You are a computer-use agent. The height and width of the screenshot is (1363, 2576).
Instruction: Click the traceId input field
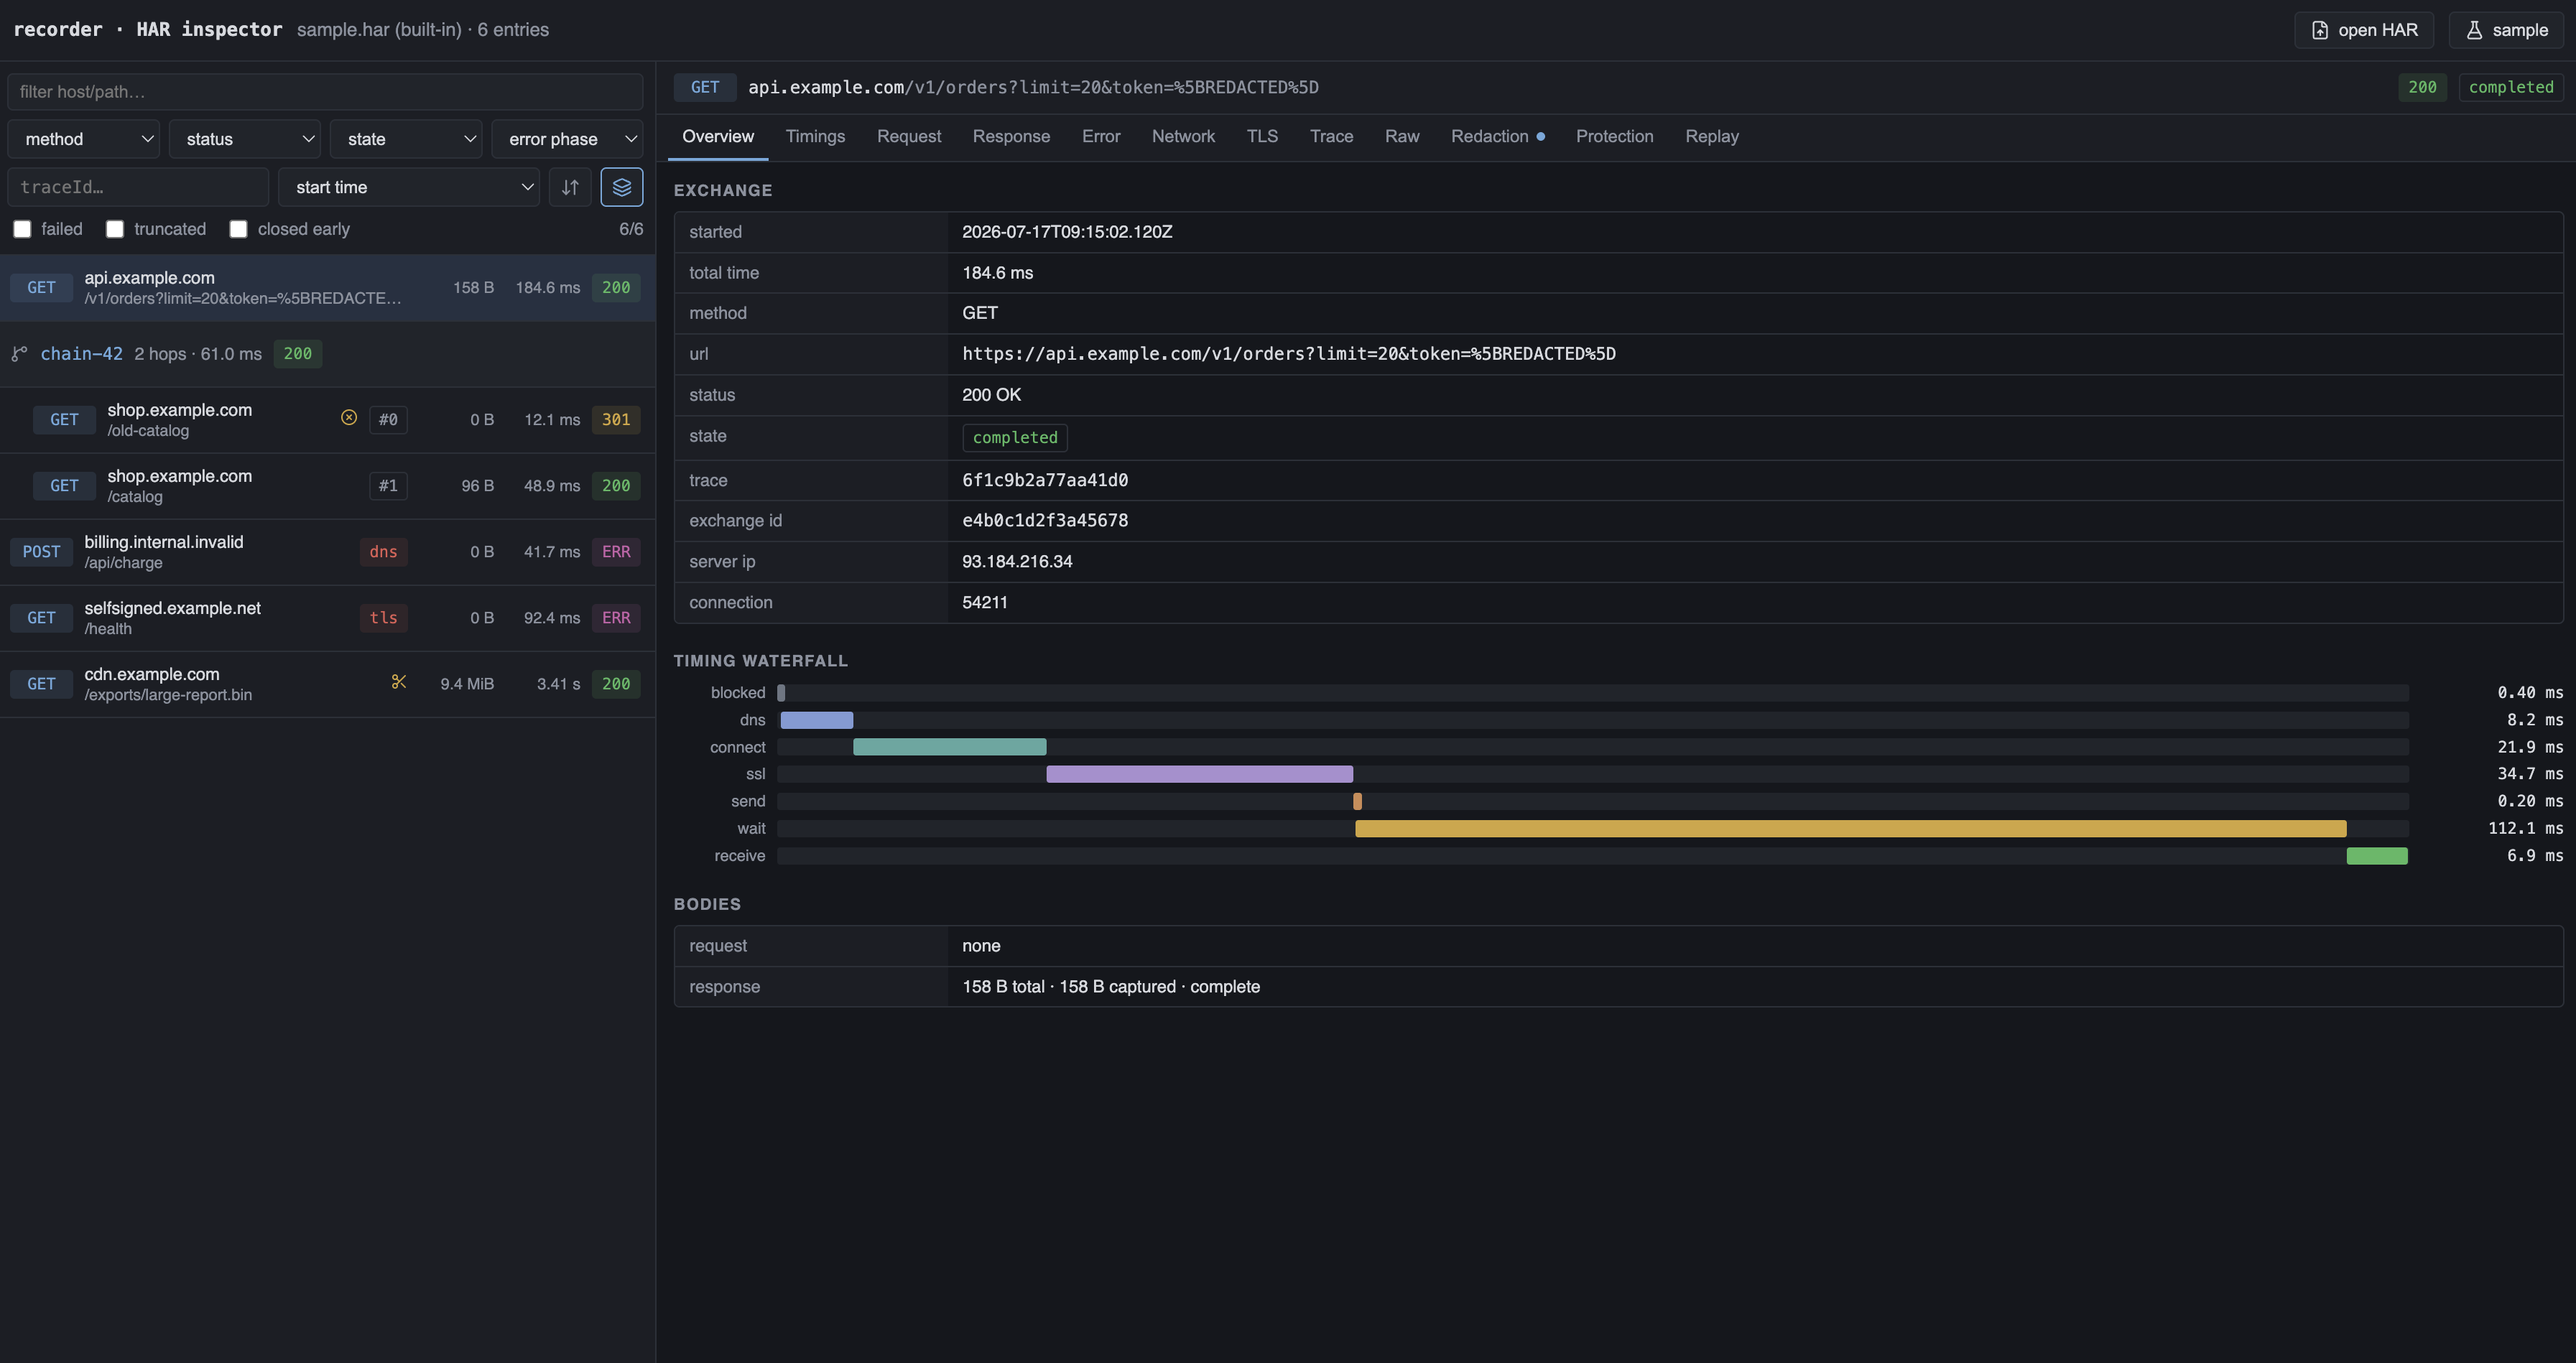coord(138,187)
